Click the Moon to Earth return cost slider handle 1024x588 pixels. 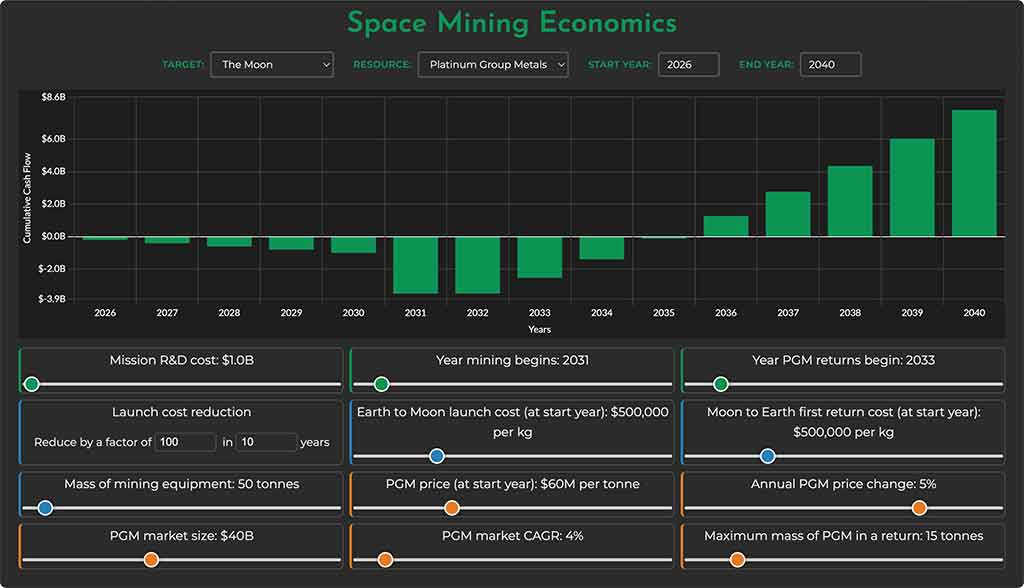click(x=767, y=455)
